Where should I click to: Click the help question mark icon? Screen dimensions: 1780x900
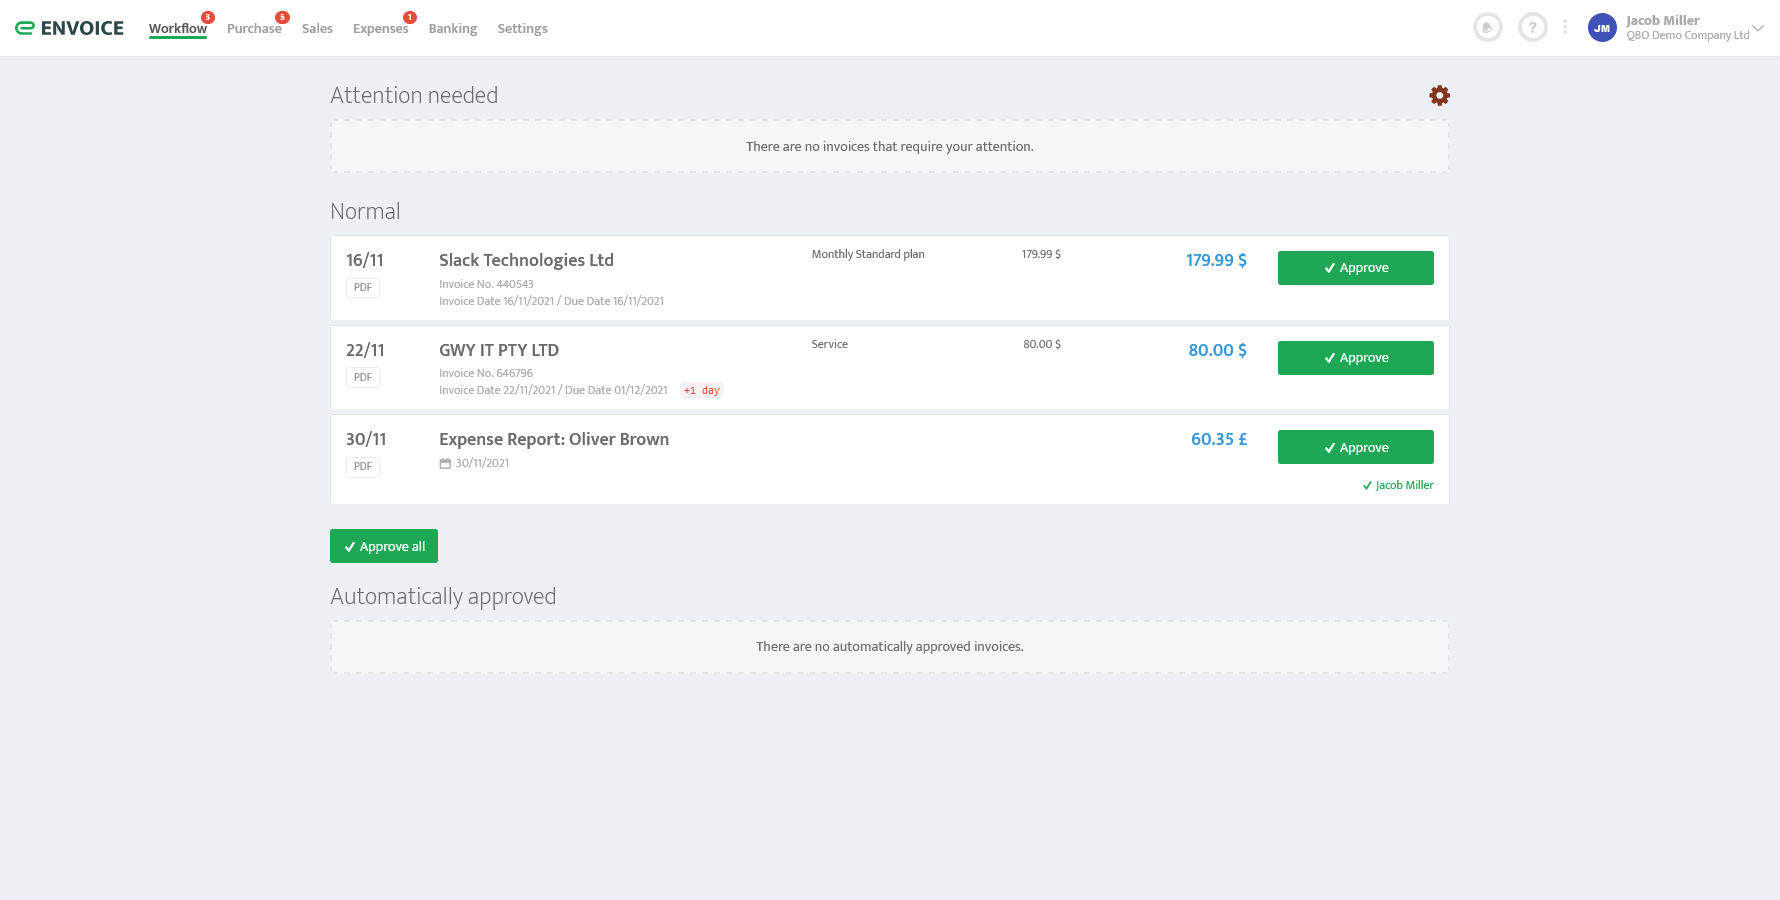(1532, 28)
